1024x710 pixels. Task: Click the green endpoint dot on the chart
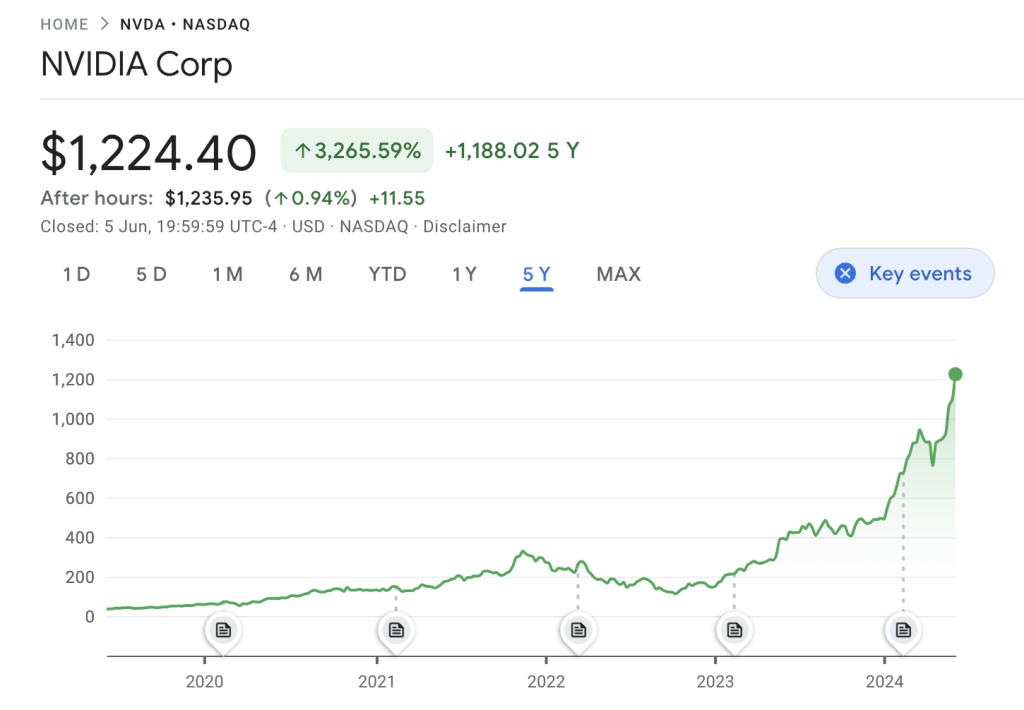coord(955,374)
